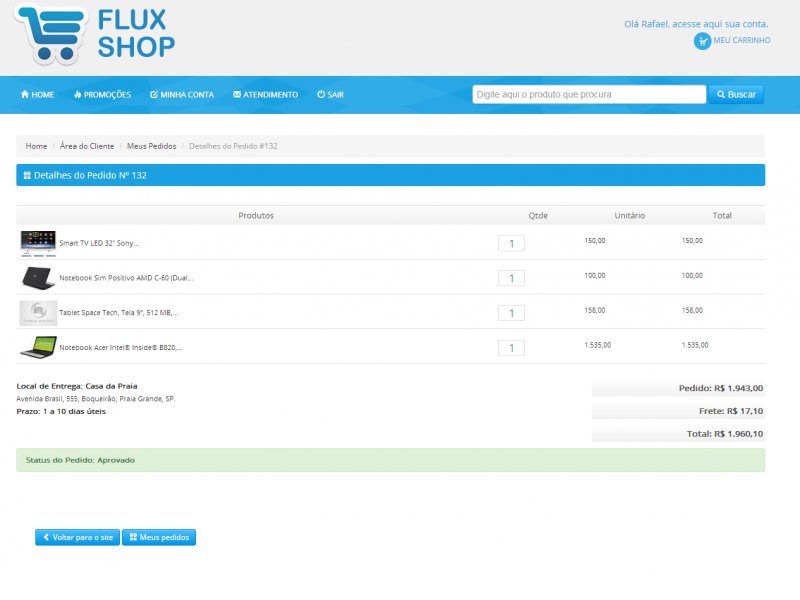This screenshot has height=600, width=800.
Task: Click the Tablet Space Tech placeholder image
Action: tap(38, 313)
